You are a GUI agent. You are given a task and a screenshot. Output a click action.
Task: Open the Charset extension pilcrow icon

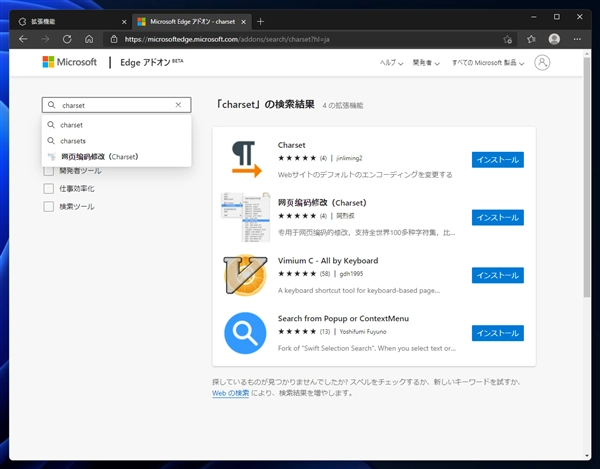[245, 159]
